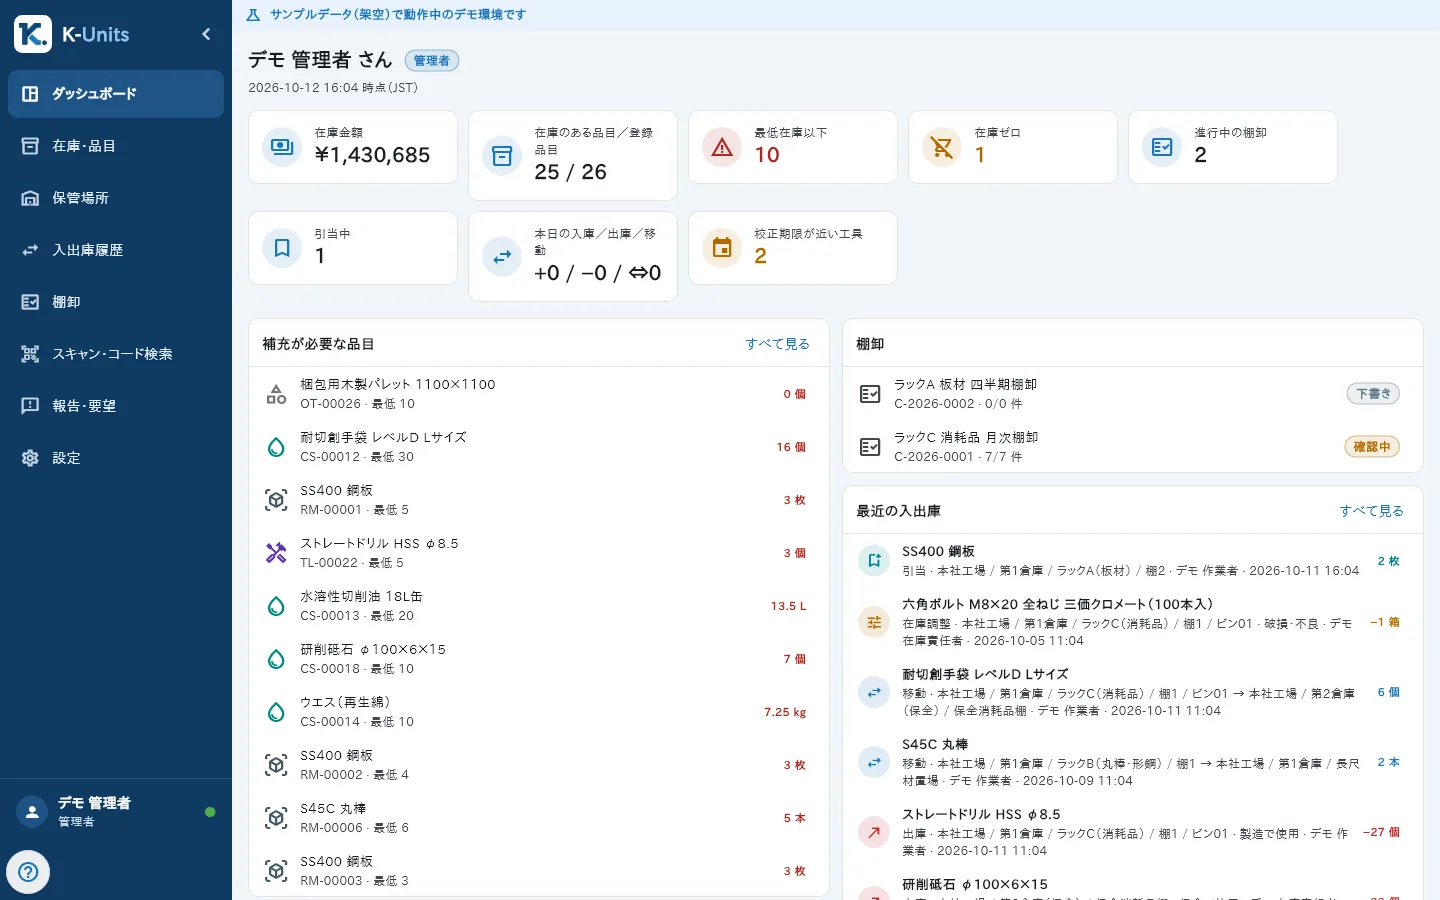Viewport: 1440px width, 900px height.
Task: Open S45C 丸棒 移動 transaction entry
Action: click(1133, 763)
